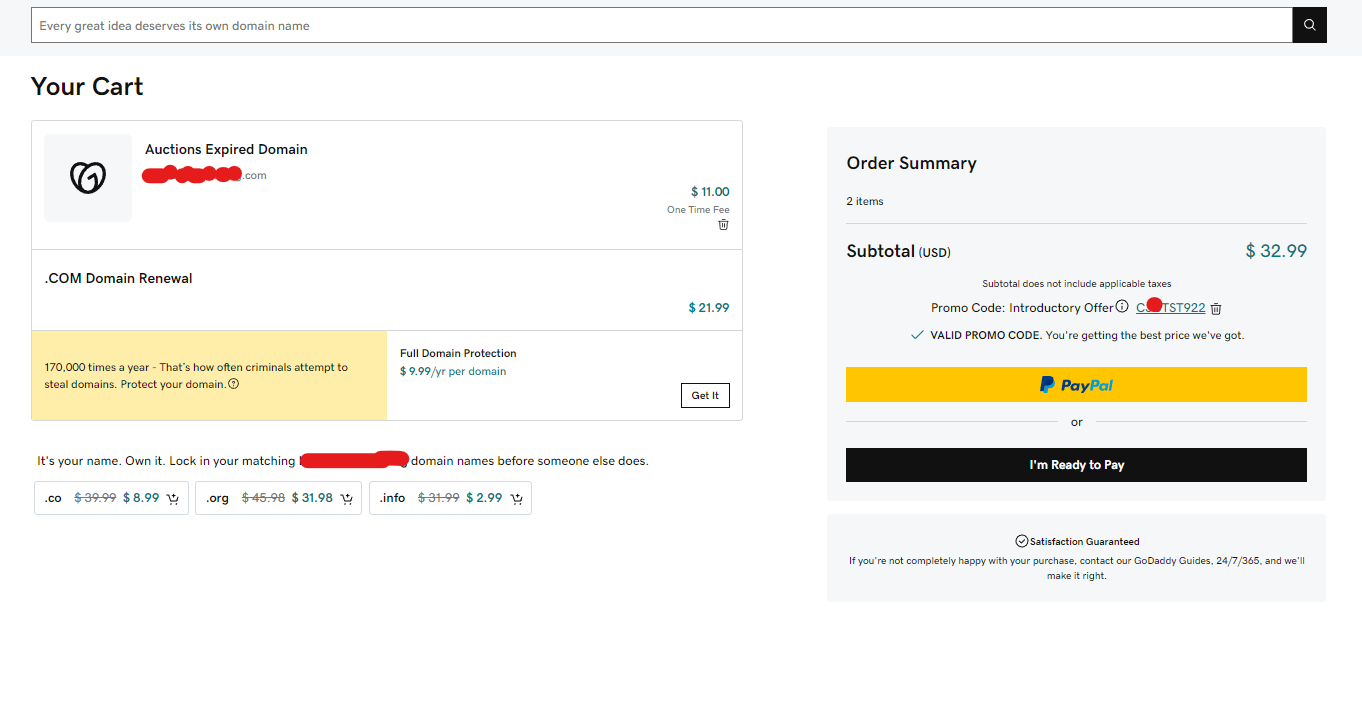Add the .co domain cart icon
1362x708 pixels.
(173, 498)
